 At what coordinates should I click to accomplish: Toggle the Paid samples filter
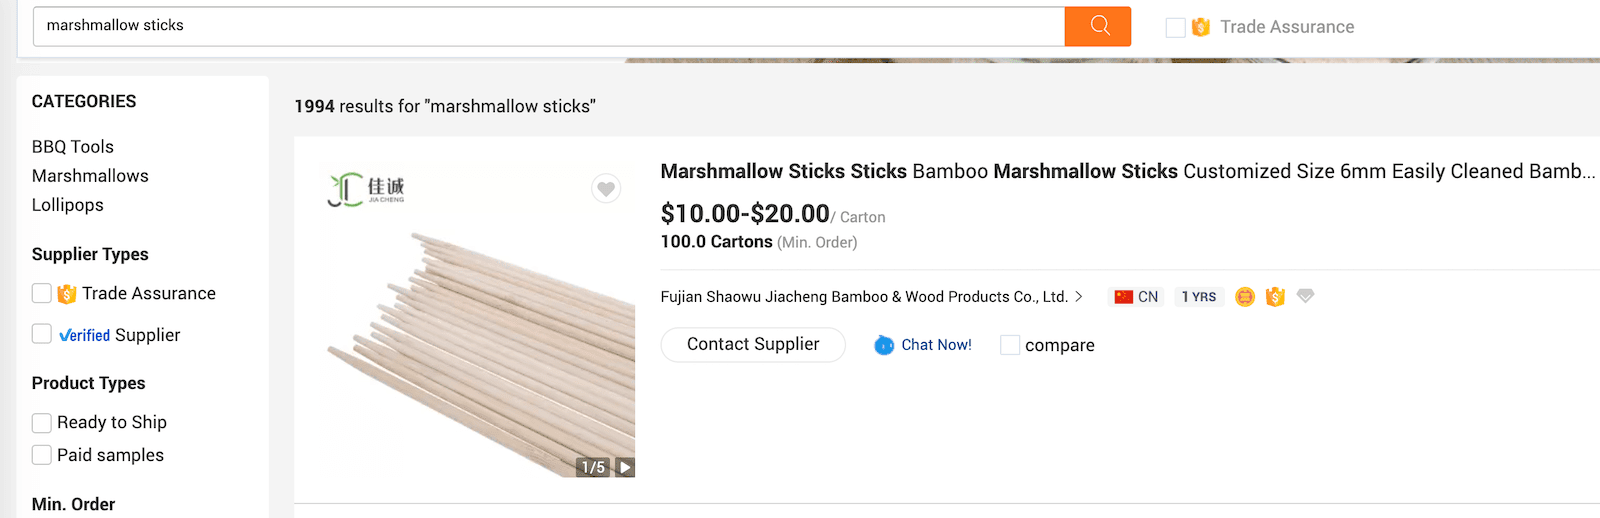(x=42, y=455)
